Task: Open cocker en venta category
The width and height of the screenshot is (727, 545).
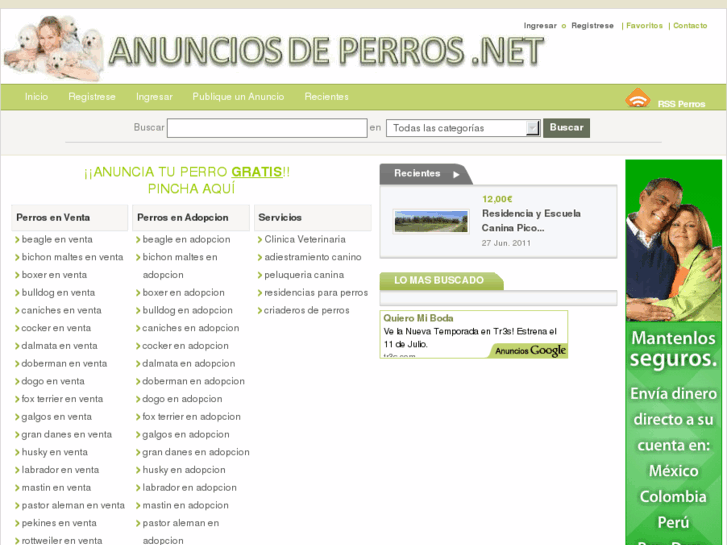Action: click(x=56, y=328)
